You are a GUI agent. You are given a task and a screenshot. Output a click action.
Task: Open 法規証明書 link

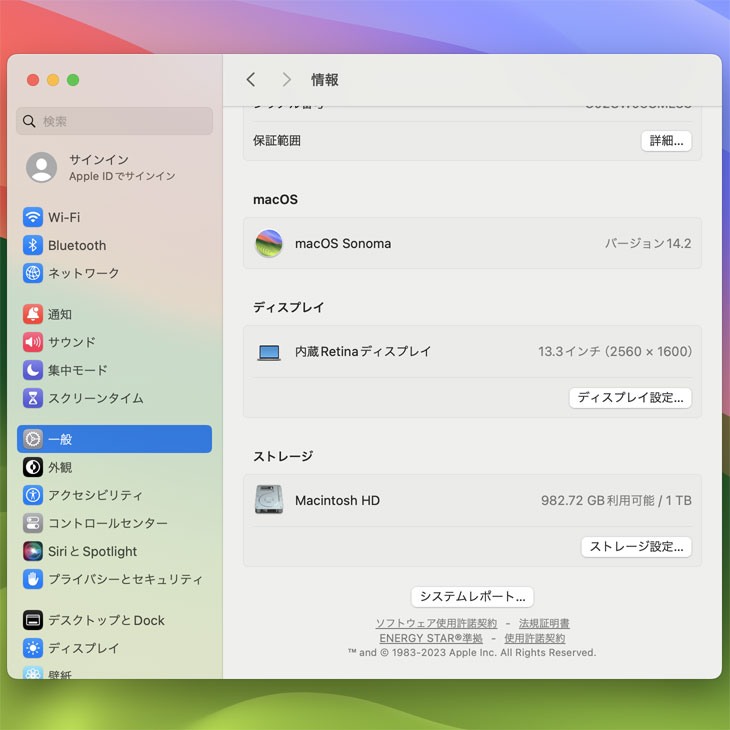coord(544,623)
